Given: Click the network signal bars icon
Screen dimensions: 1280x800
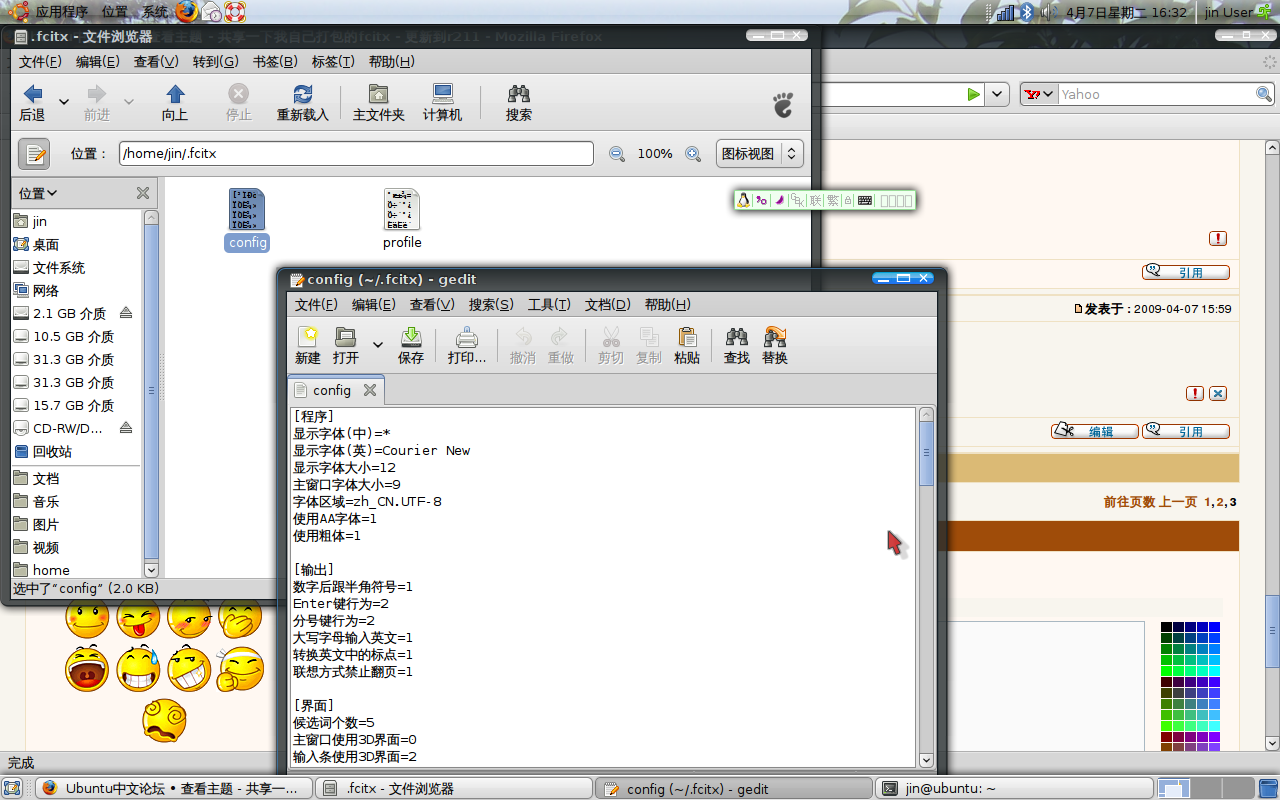Looking at the screenshot, I should [1006, 12].
